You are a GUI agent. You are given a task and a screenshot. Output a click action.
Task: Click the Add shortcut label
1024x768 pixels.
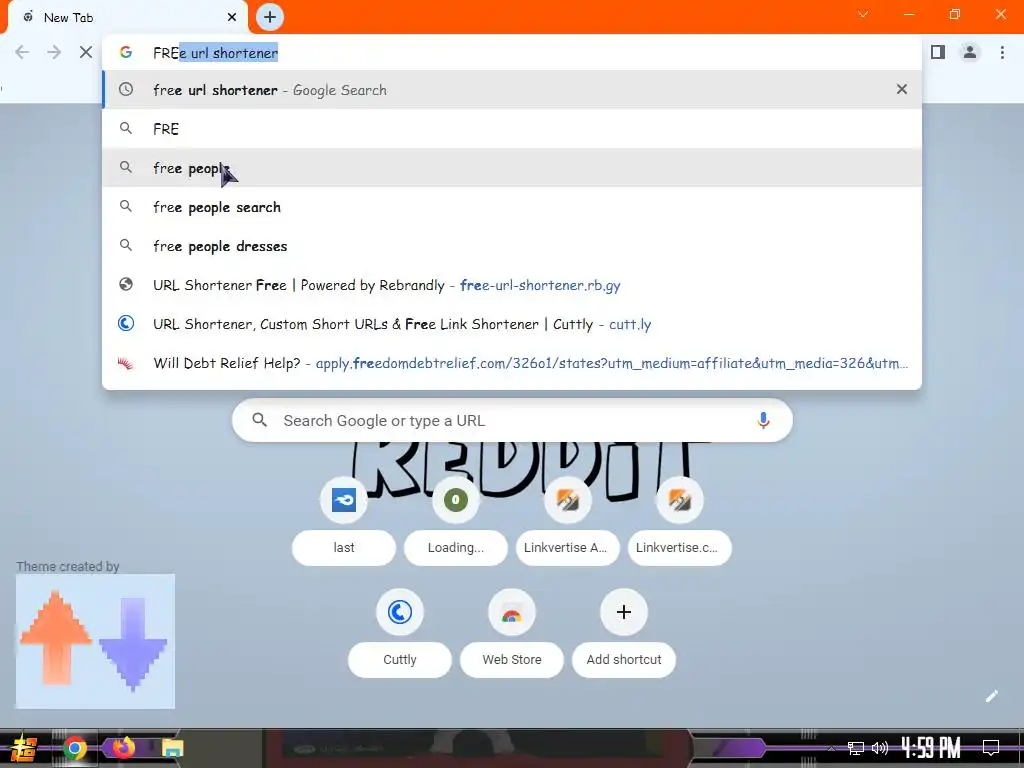click(x=624, y=660)
